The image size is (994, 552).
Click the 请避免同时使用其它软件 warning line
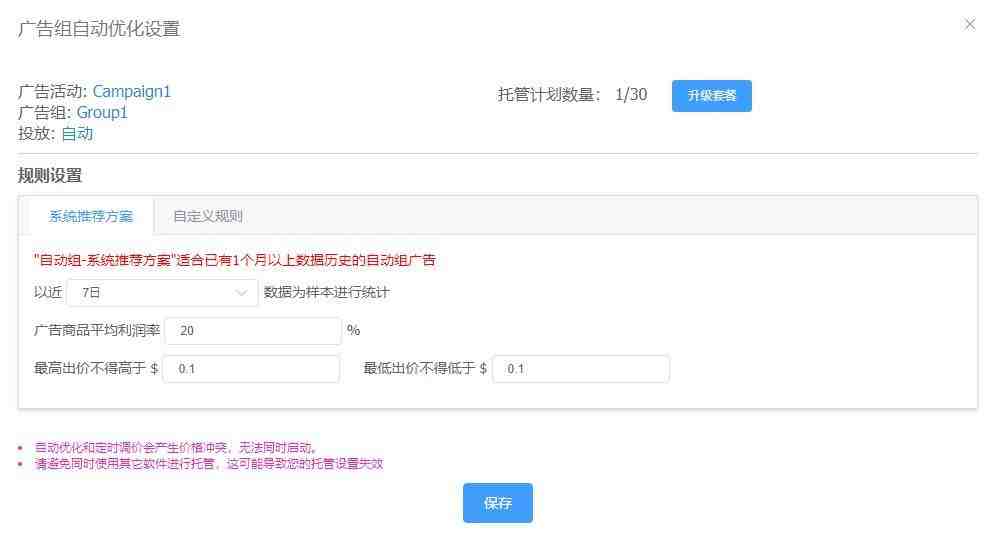coord(209,463)
